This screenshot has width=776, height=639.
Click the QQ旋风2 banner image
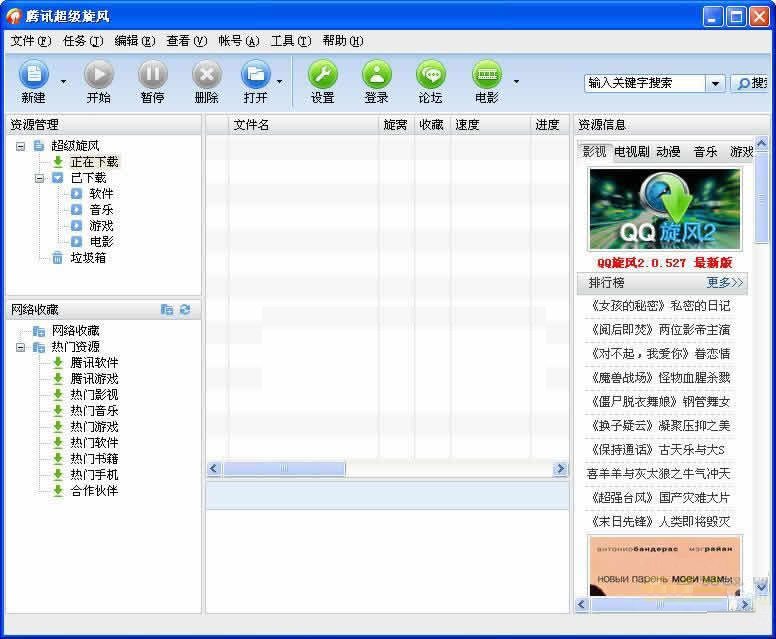coord(665,208)
